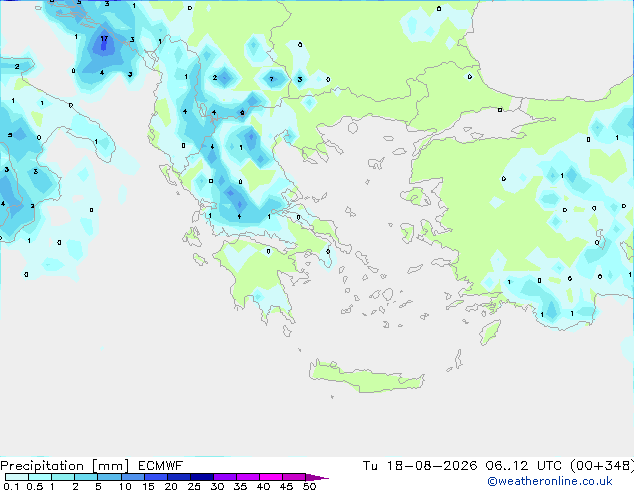Click the island of Crete on the map

tap(367, 377)
